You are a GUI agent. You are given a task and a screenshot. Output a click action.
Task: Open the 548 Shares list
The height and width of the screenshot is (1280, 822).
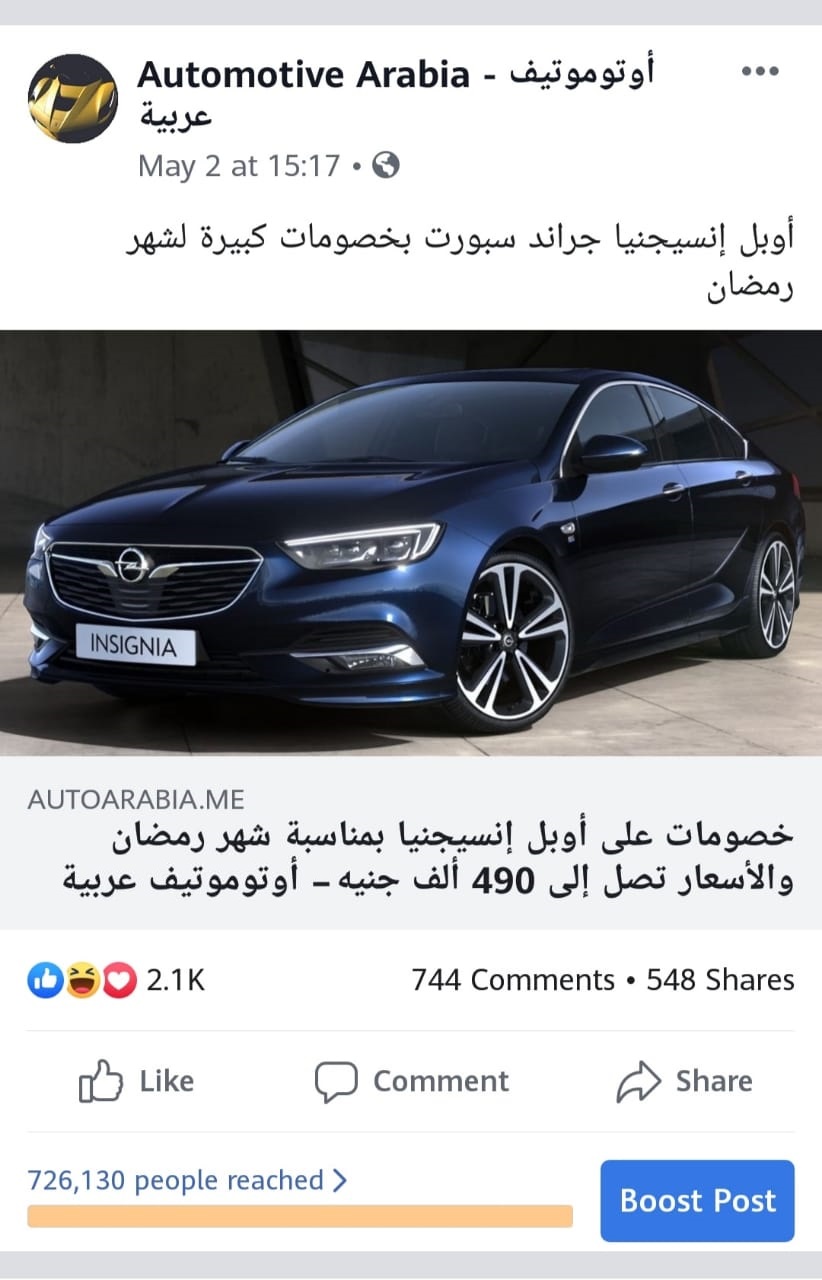(720, 980)
